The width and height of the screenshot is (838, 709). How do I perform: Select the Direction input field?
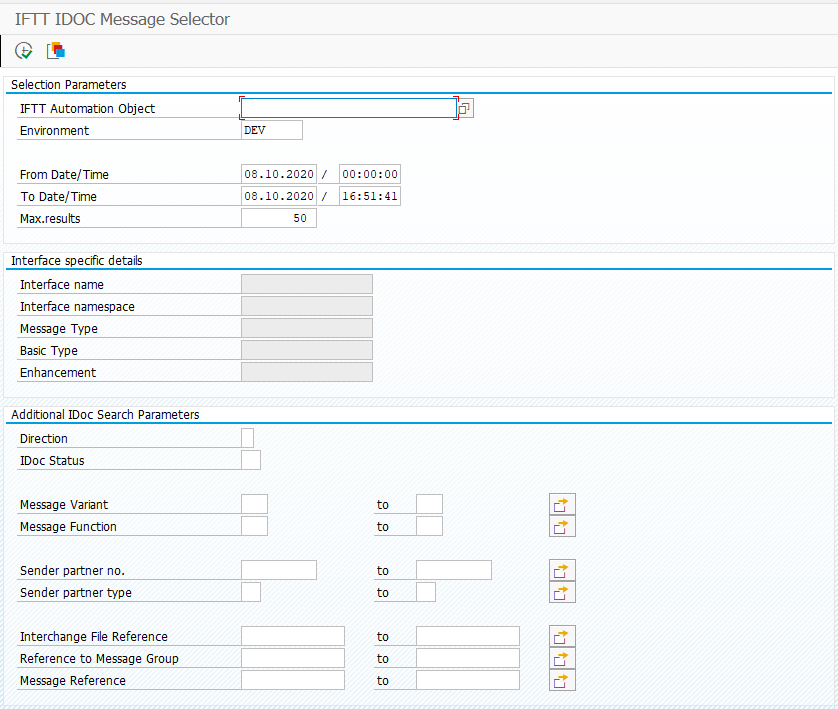pos(246,437)
